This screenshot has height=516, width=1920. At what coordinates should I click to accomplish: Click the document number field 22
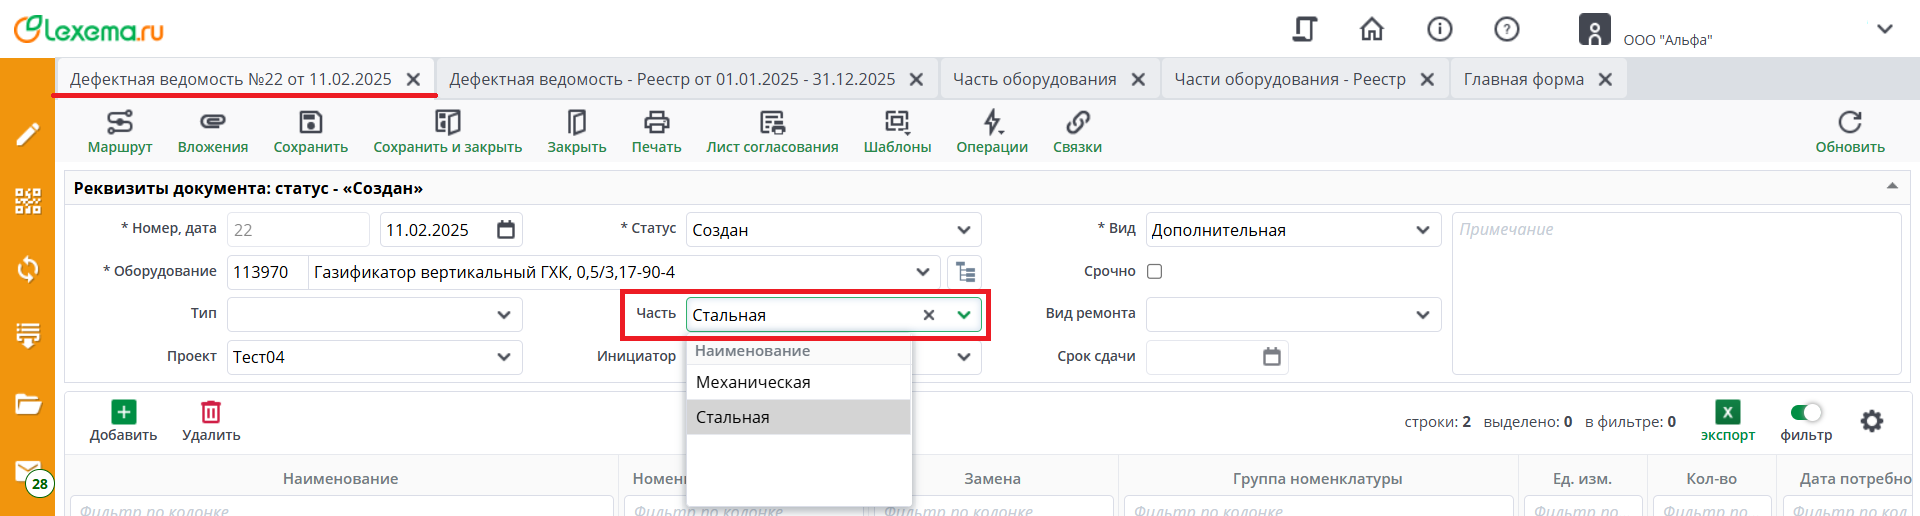click(x=298, y=230)
